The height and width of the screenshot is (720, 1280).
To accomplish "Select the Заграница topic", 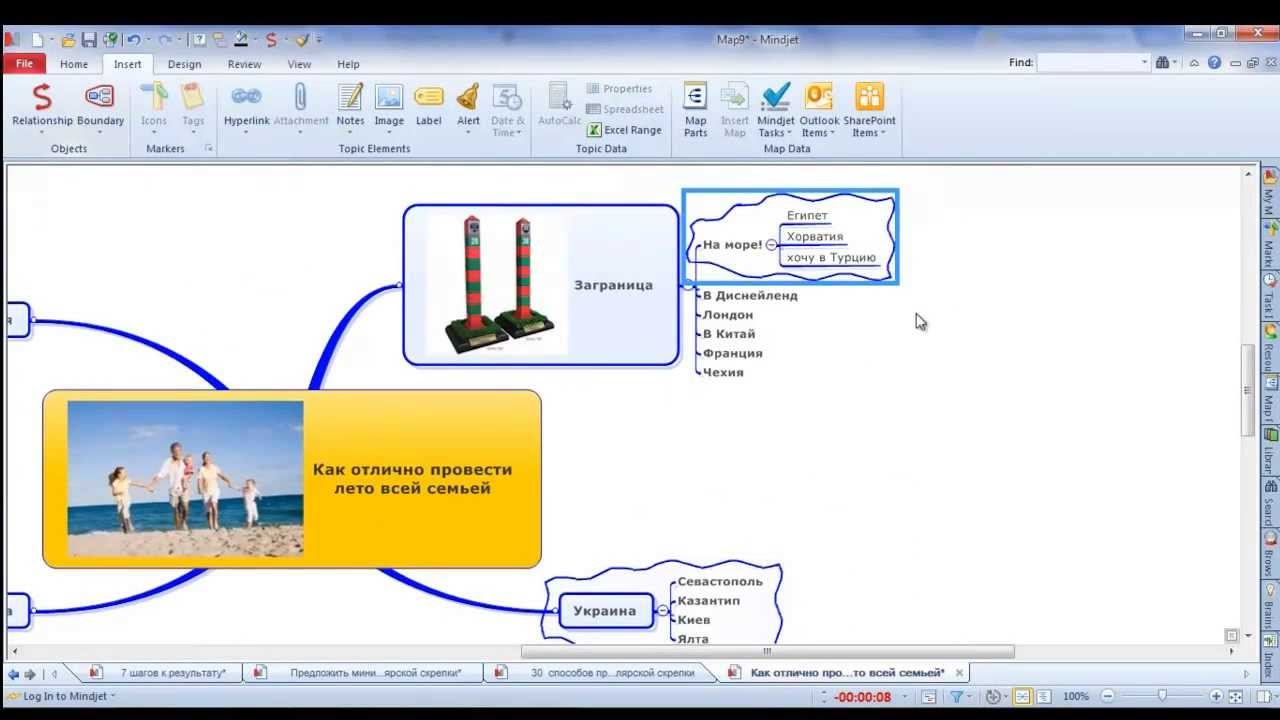I will [x=540, y=285].
